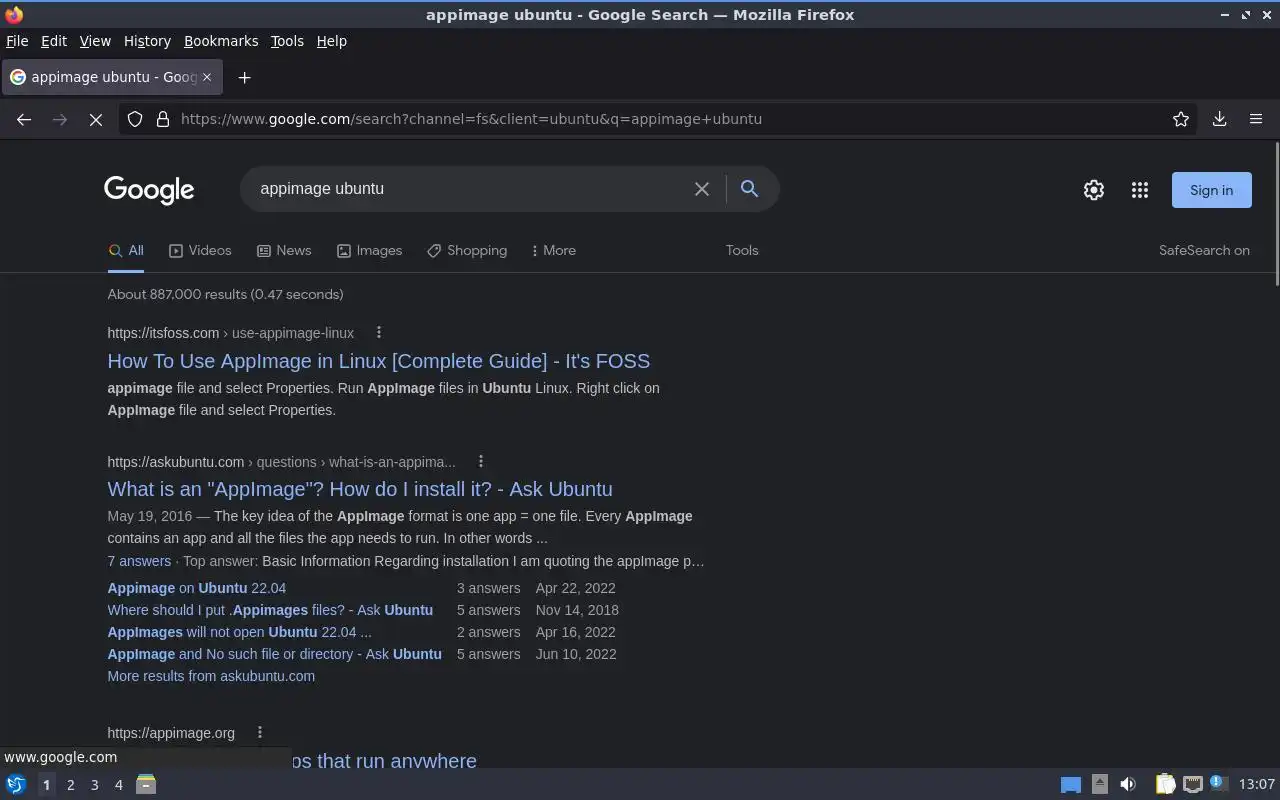Image resolution: width=1280 pixels, height=800 pixels.
Task: Open the taskbar file manager icon
Action: pyautogui.click(x=146, y=784)
